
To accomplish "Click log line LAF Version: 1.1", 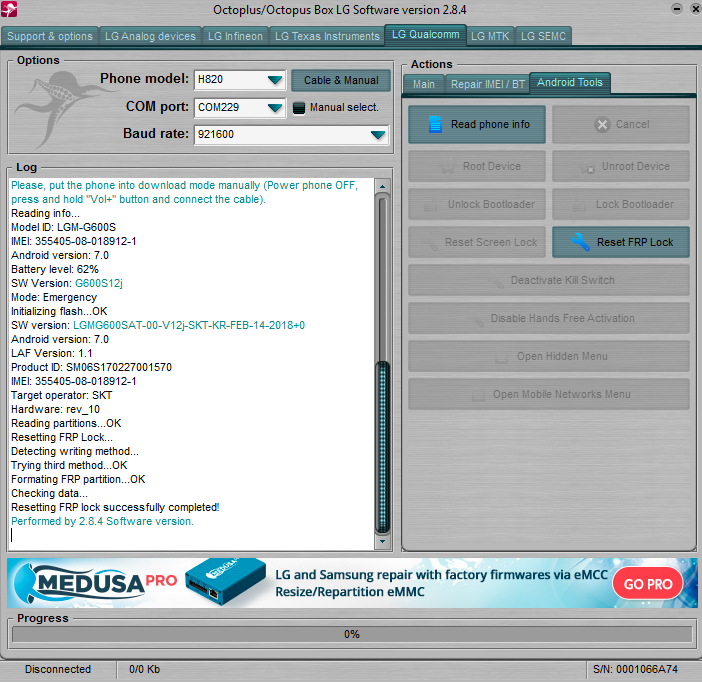I will [x=51, y=353].
